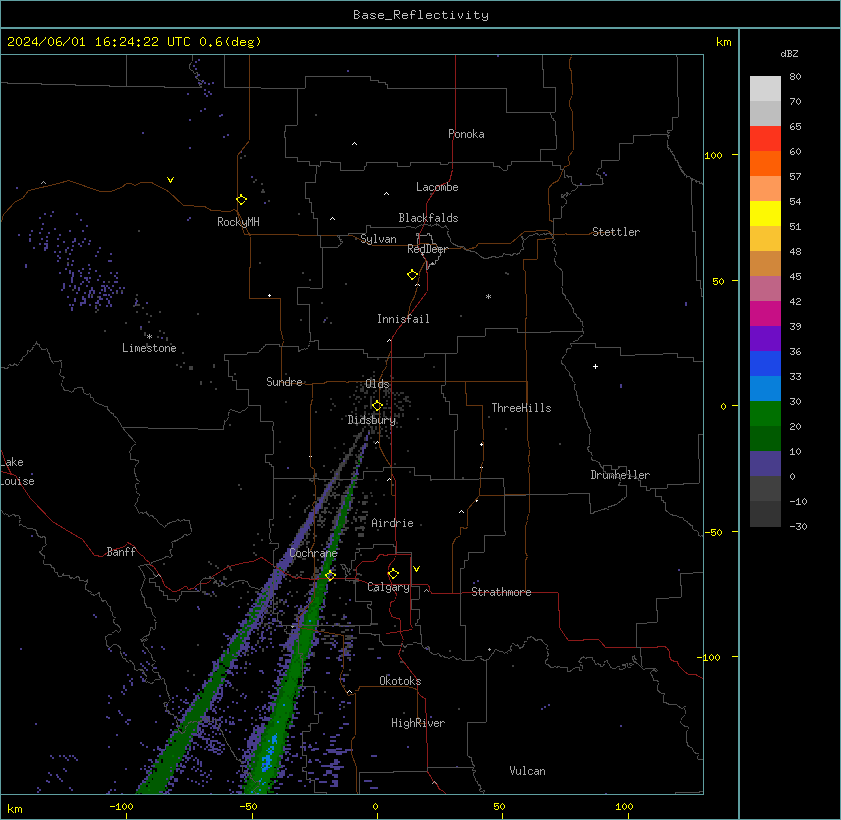This screenshot has width=841, height=820.
Task: Click the Sylvan label
Action: click(x=378, y=239)
